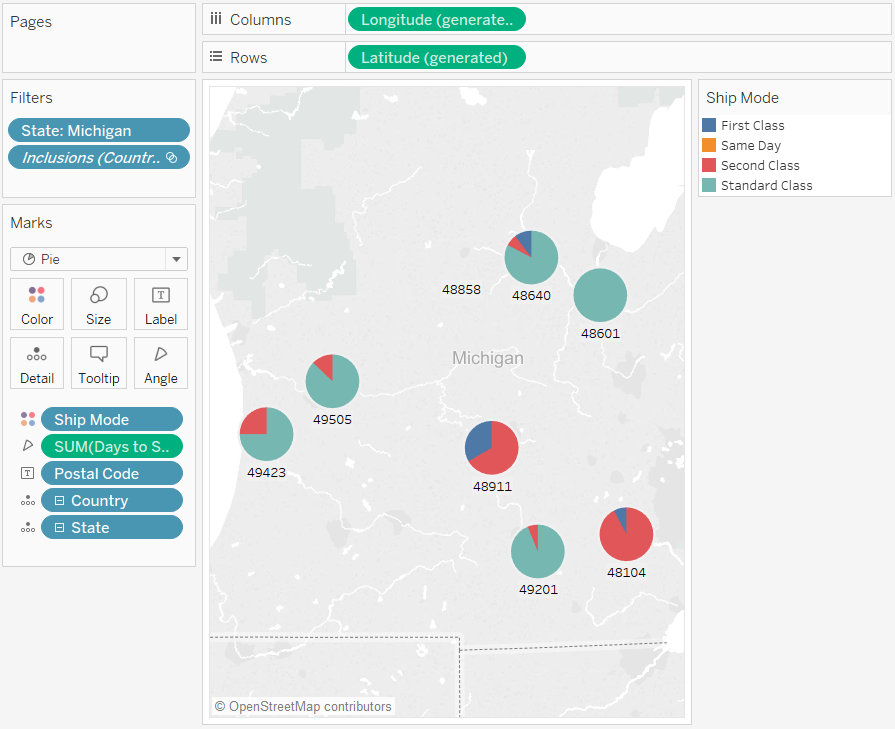895x729 pixels.
Task: Highlight Second Class in the legend
Action: pyautogui.click(x=759, y=165)
